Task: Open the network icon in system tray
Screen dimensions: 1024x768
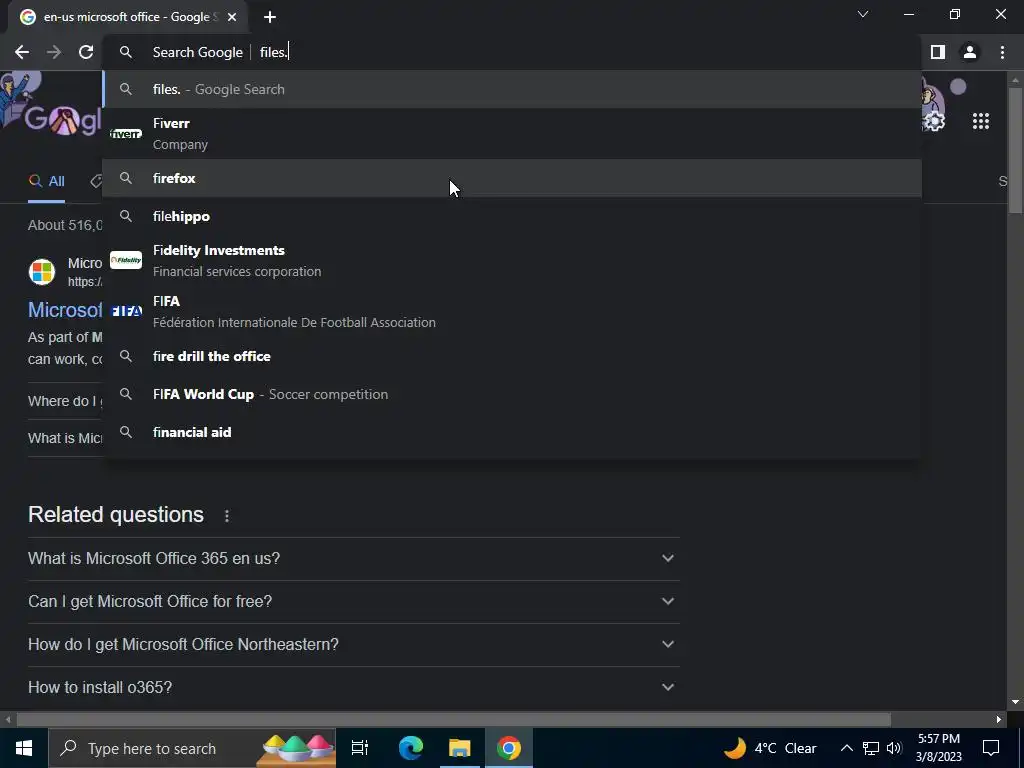Action: coord(871,748)
